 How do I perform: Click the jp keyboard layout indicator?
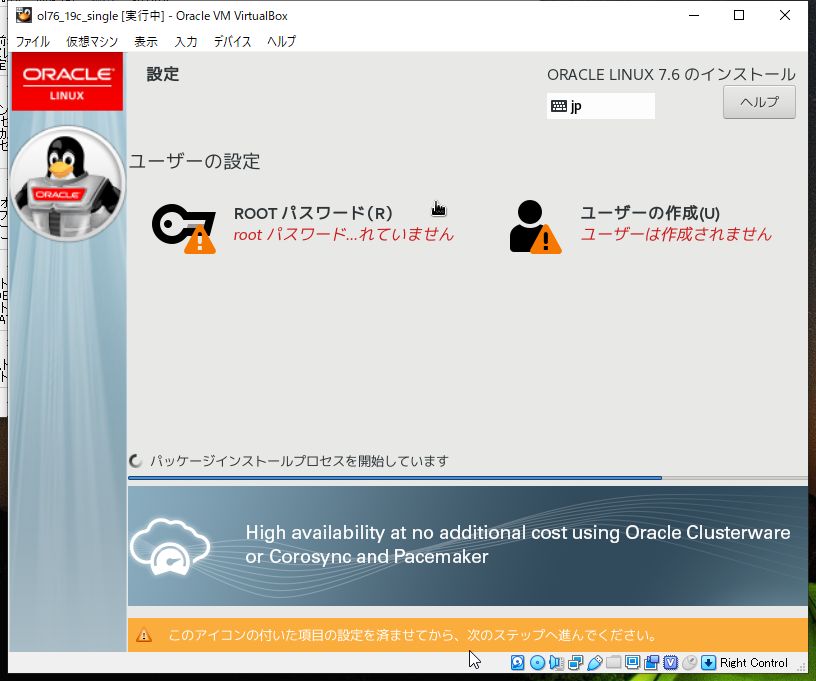point(601,106)
